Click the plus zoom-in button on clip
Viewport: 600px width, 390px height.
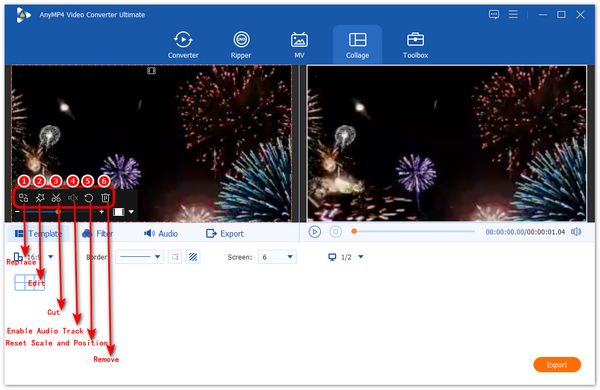(101, 212)
